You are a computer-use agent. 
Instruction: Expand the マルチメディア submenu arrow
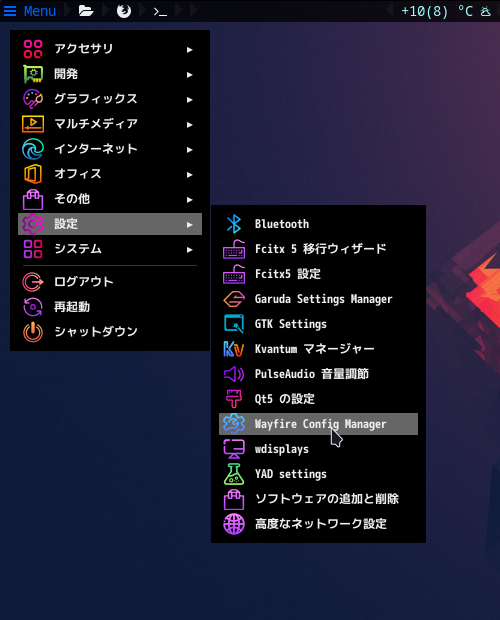click(190, 125)
